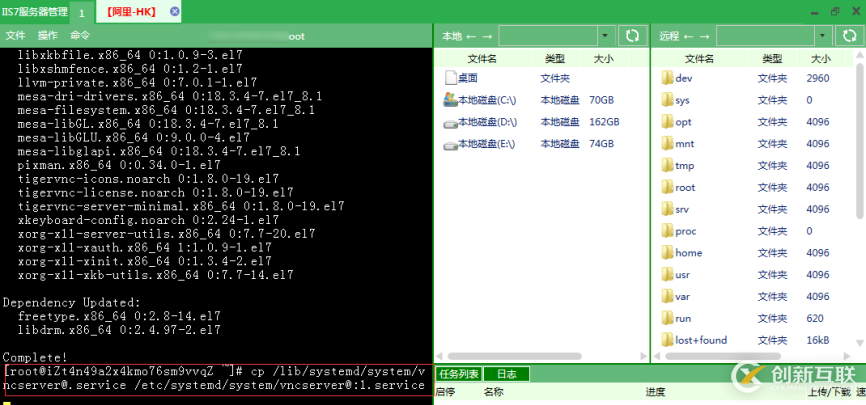Go forward in remote panel navigation
Image resolution: width=866 pixels, height=405 pixels.
coord(704,36)
